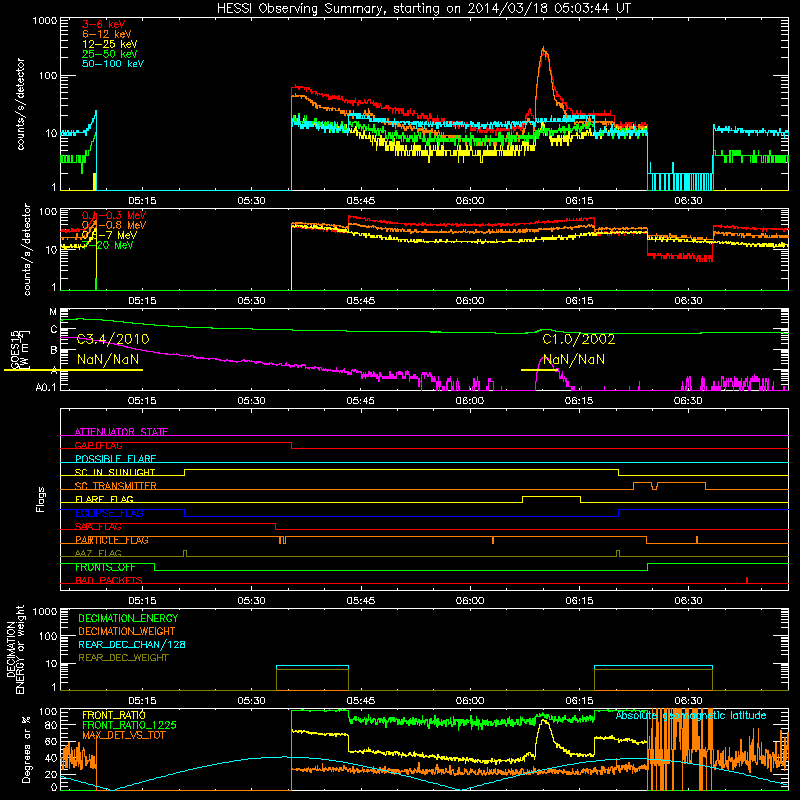Select the DECIMATION_ENERGY legend label
Screen dimensions: 800x800
128,618
